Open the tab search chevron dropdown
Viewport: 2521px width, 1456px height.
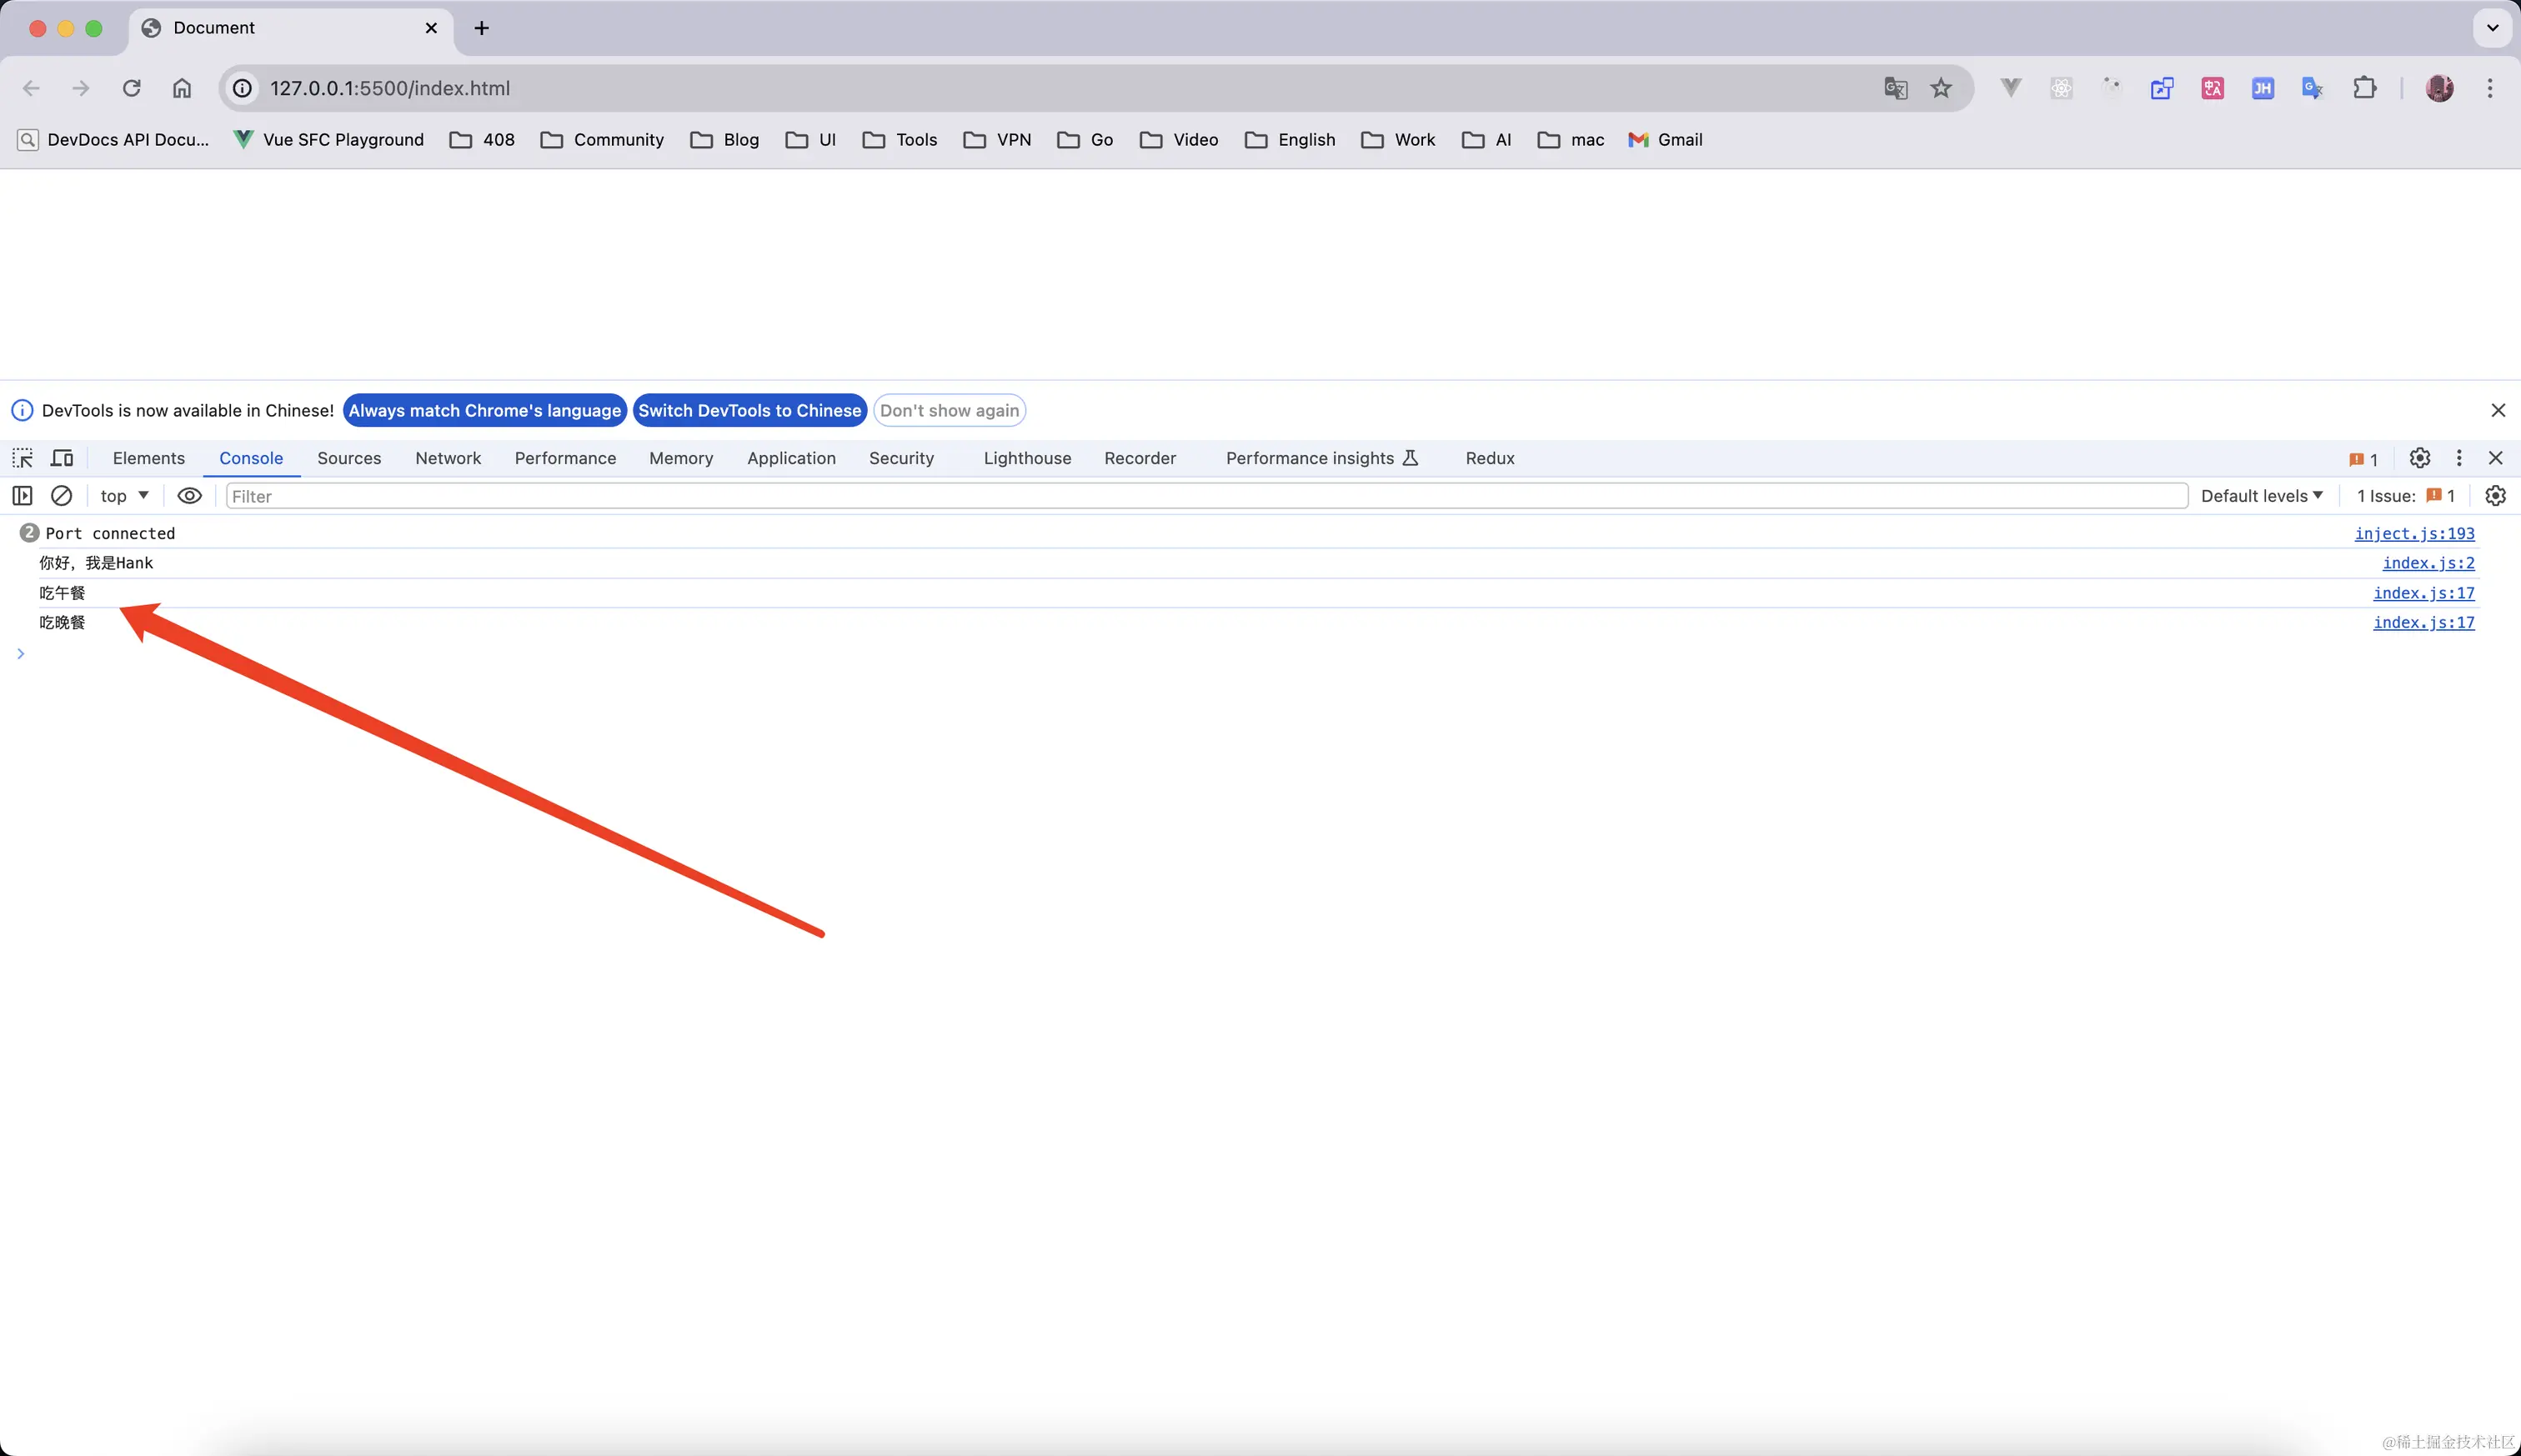2492,28
